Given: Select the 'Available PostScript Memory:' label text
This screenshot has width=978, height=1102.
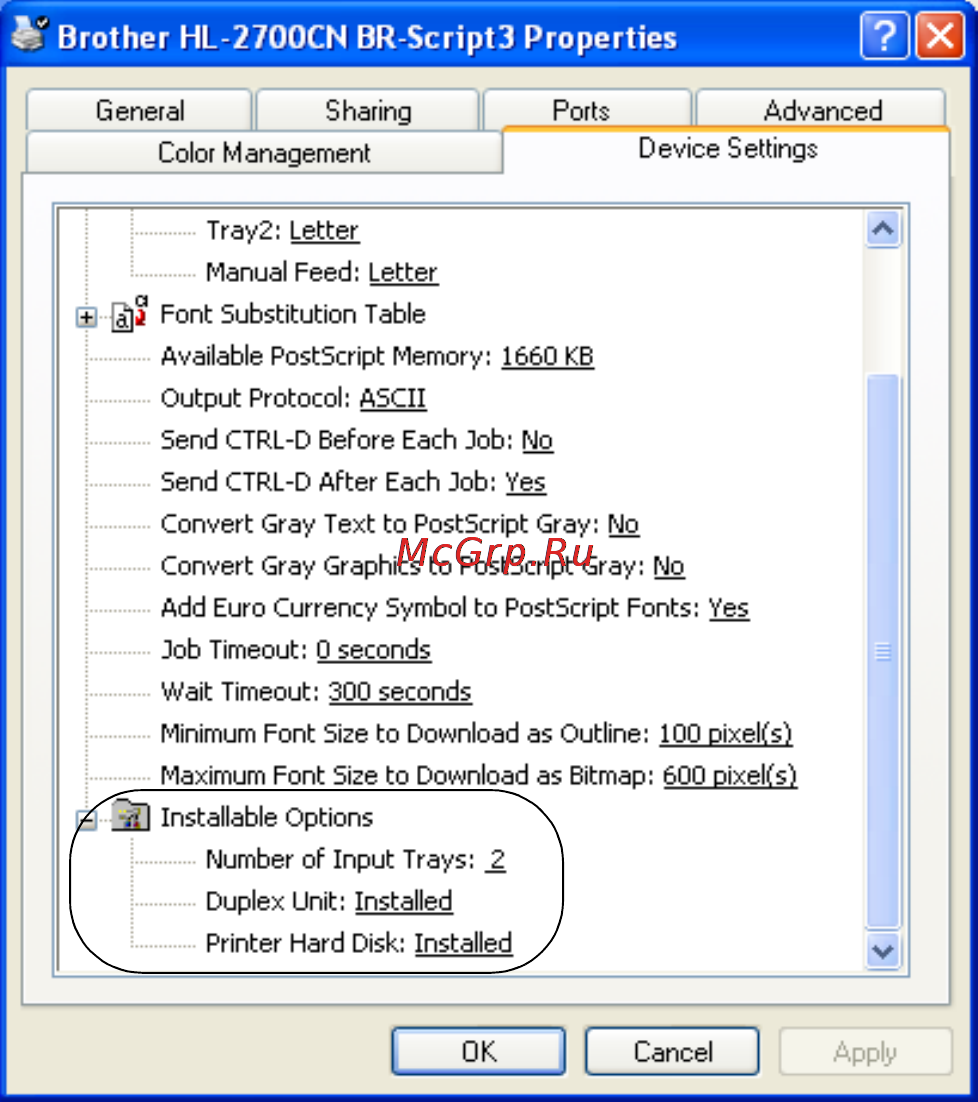Looking at the screenshot, I should [x=327, y=356].
